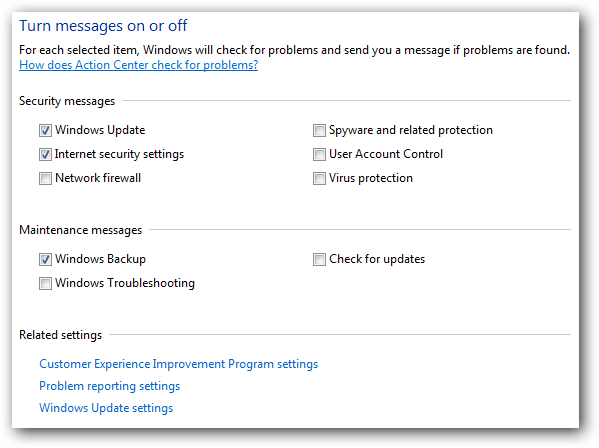Click the Turn messages on or off heading
599x448 pixels.
coord(103,26)
